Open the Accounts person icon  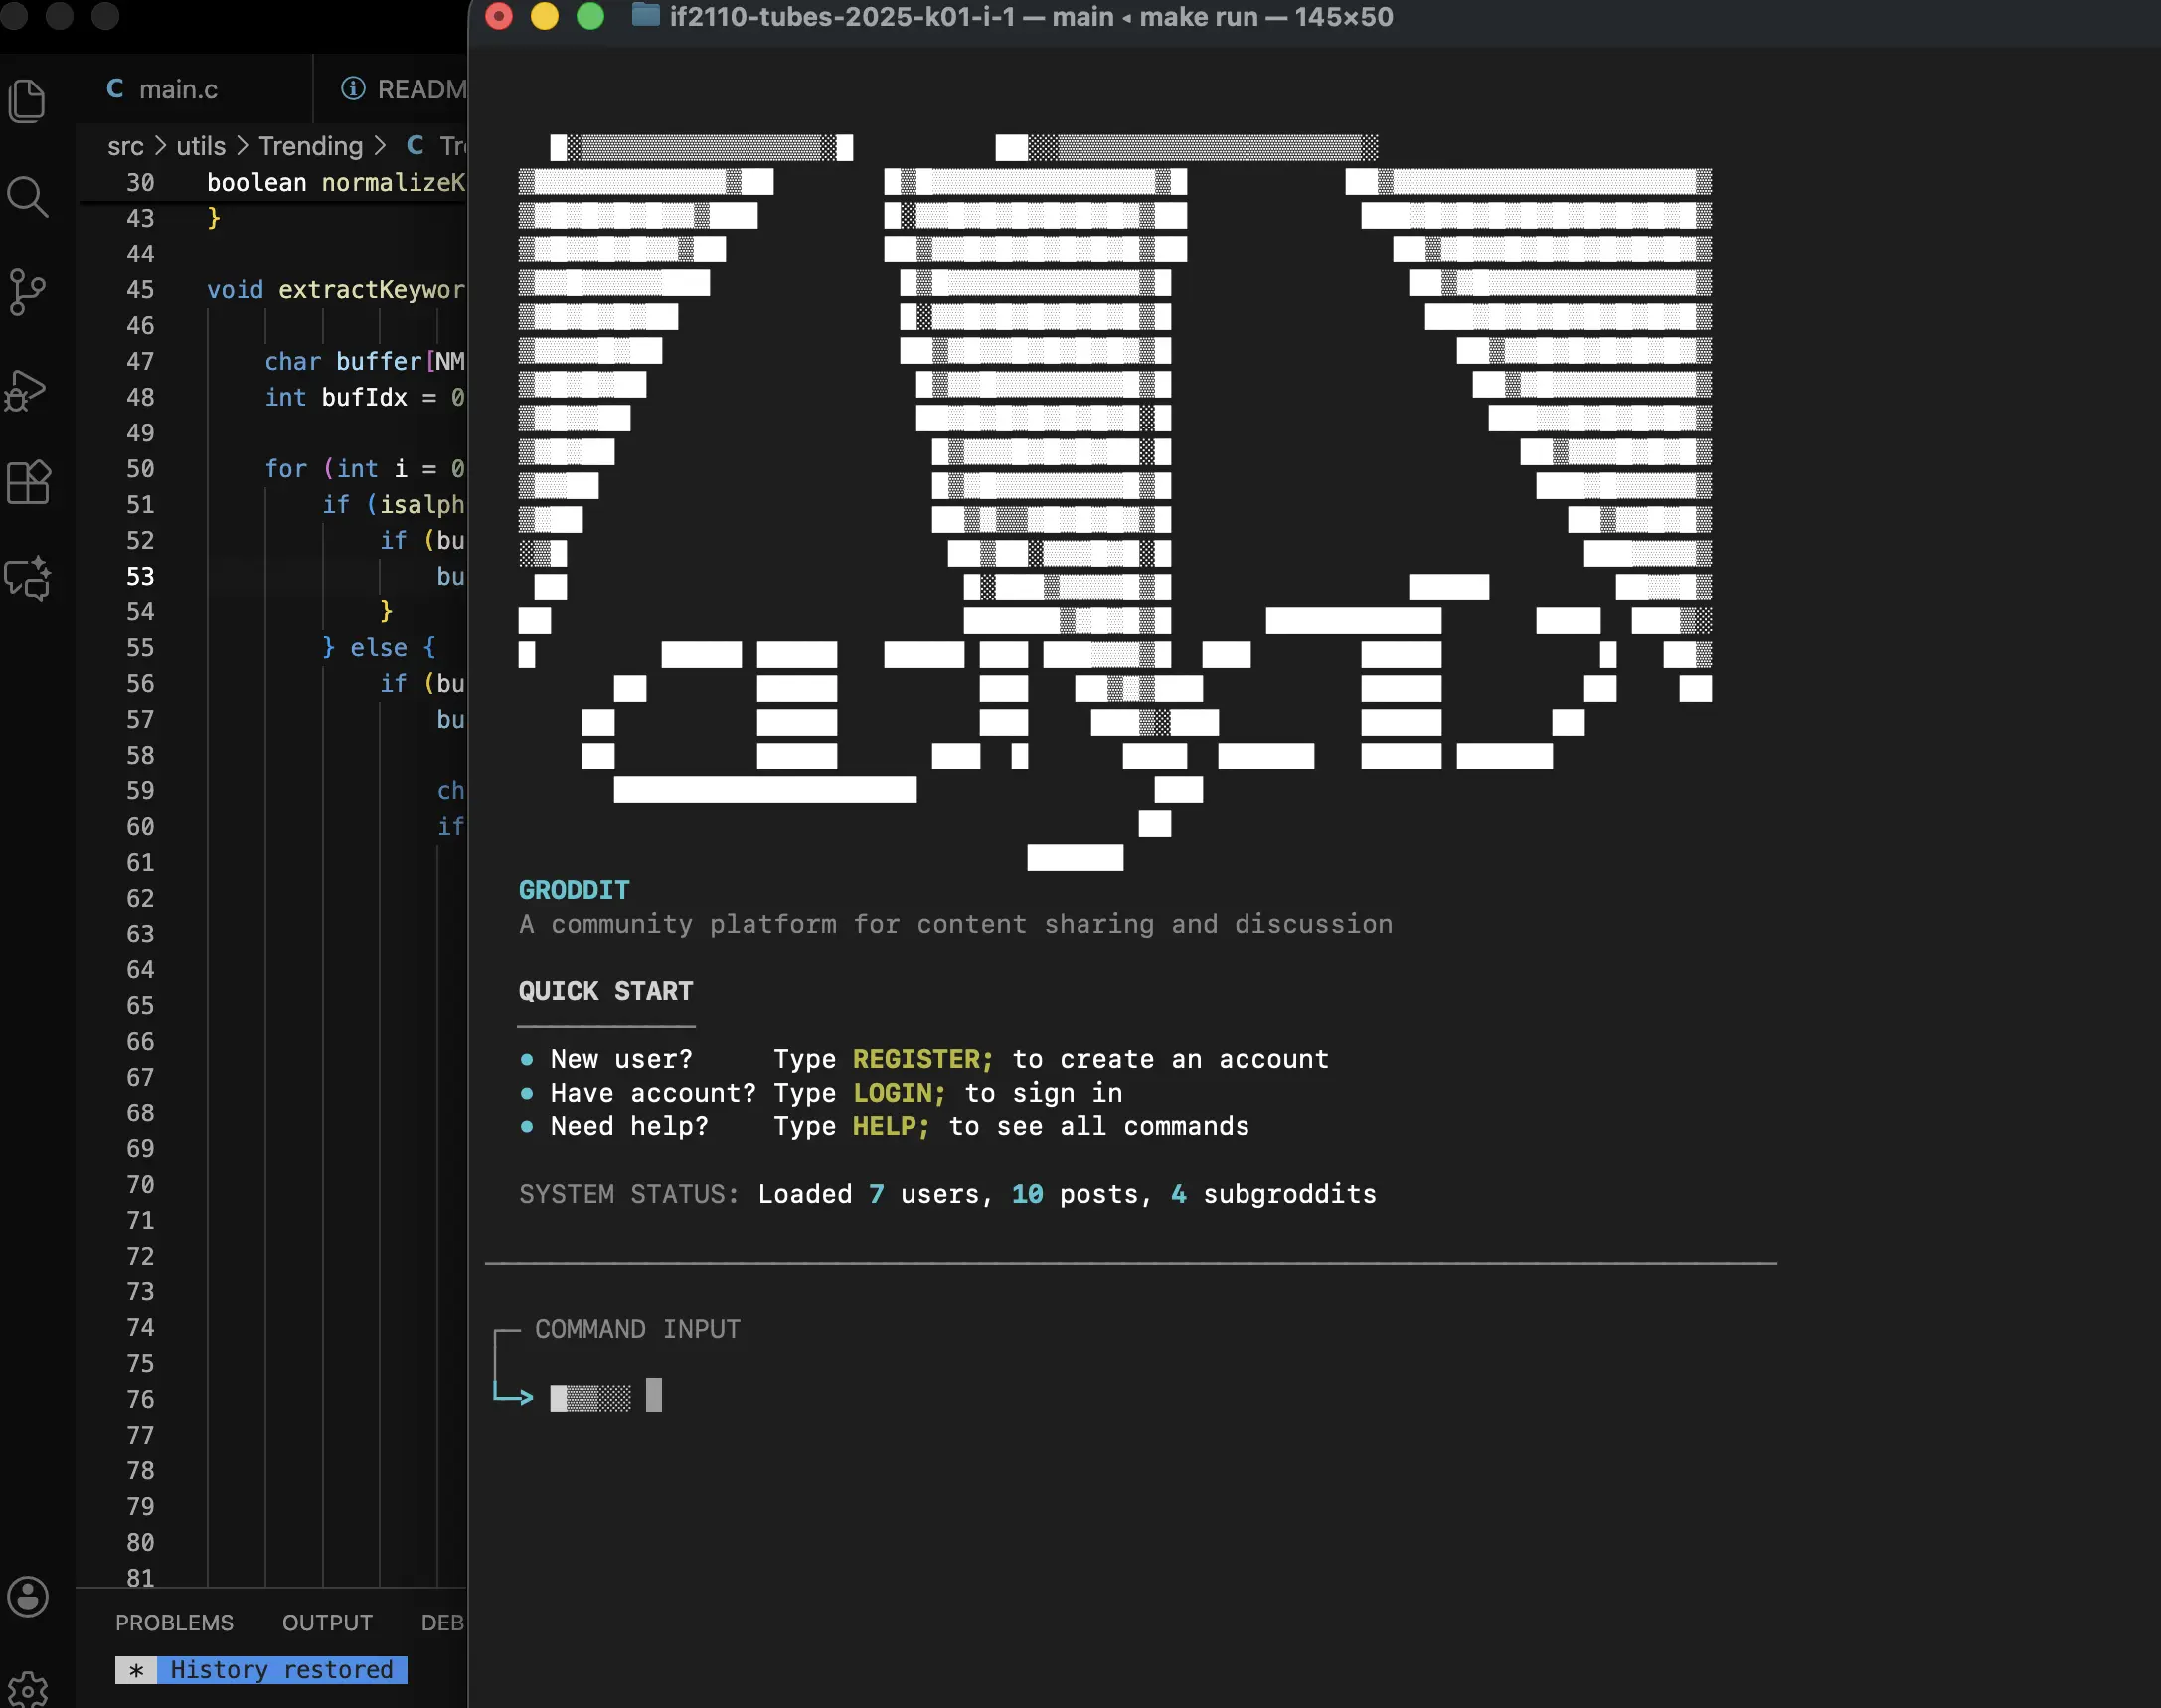pyautogui.click(x=27, y=1597)
